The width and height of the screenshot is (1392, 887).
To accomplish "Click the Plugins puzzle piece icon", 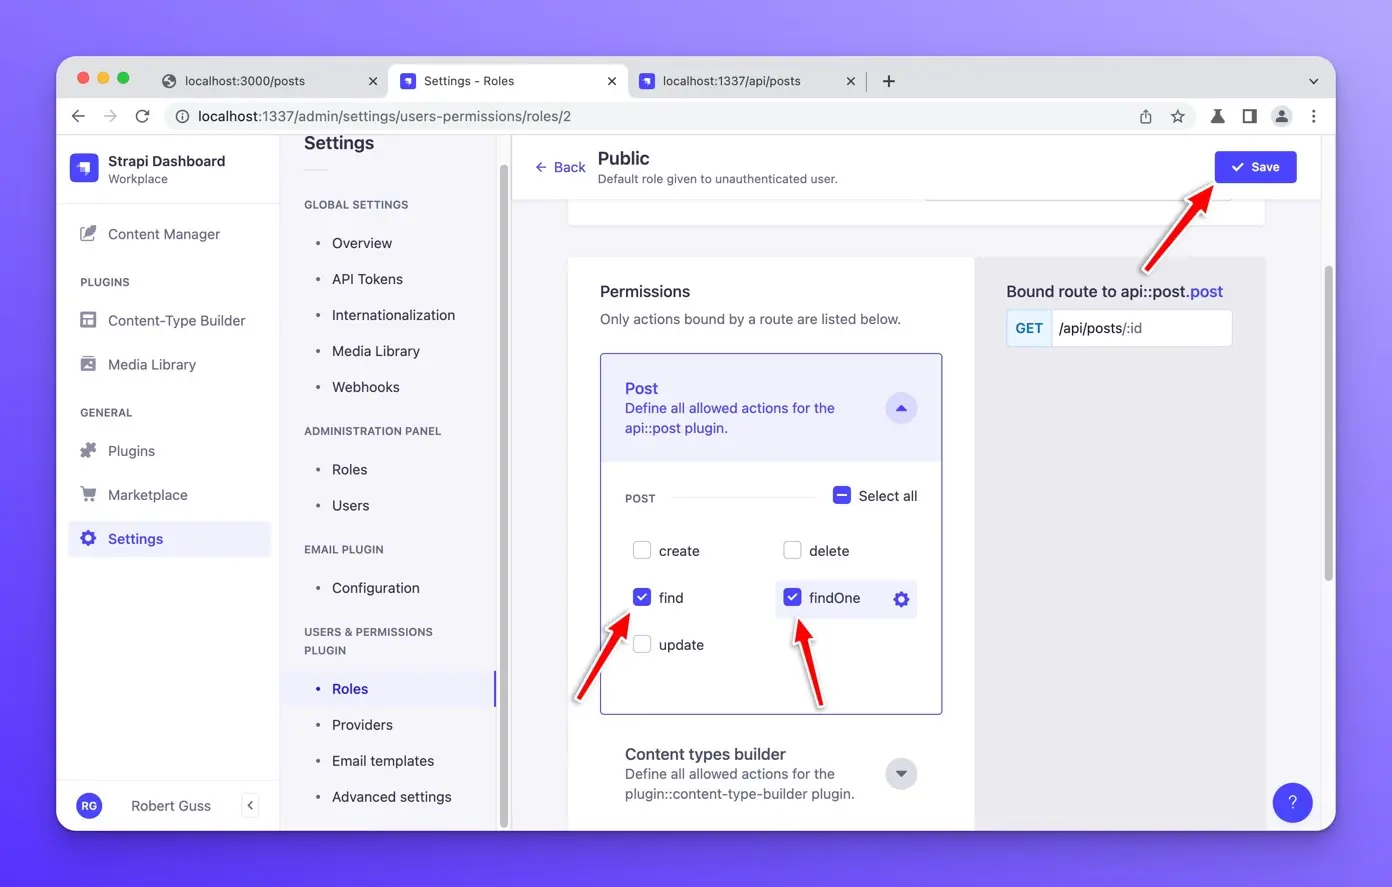I will [88, 451].
